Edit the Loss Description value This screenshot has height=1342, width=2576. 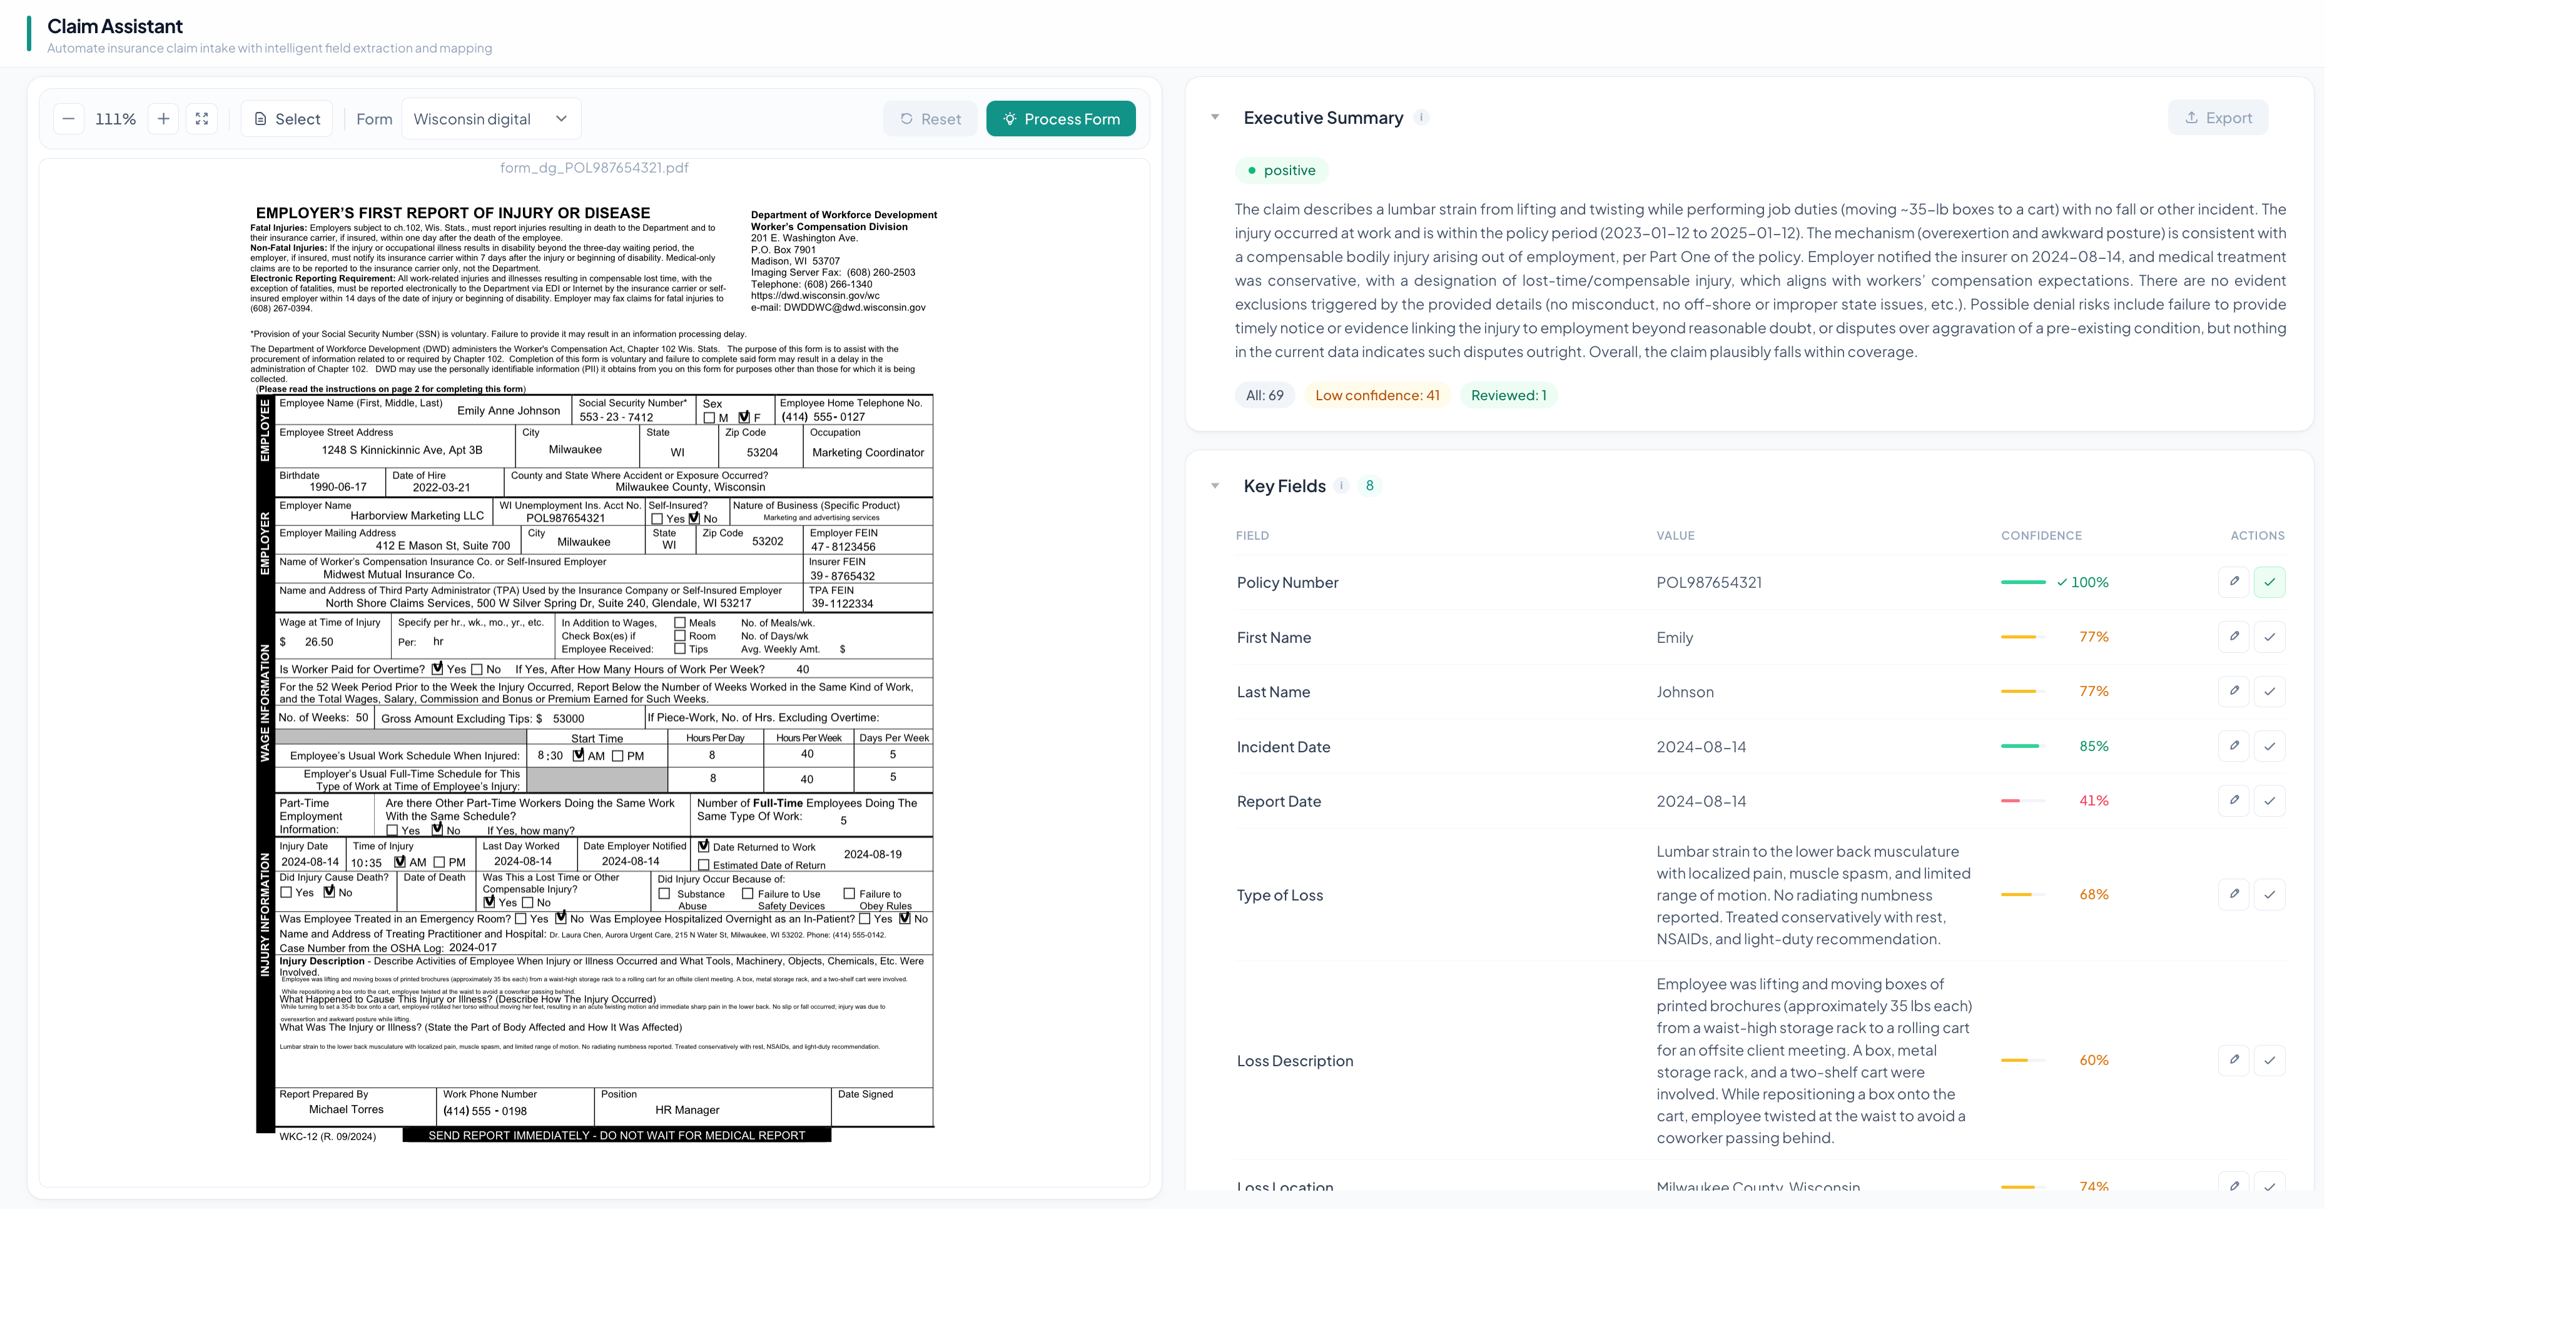(2233, 1060)
